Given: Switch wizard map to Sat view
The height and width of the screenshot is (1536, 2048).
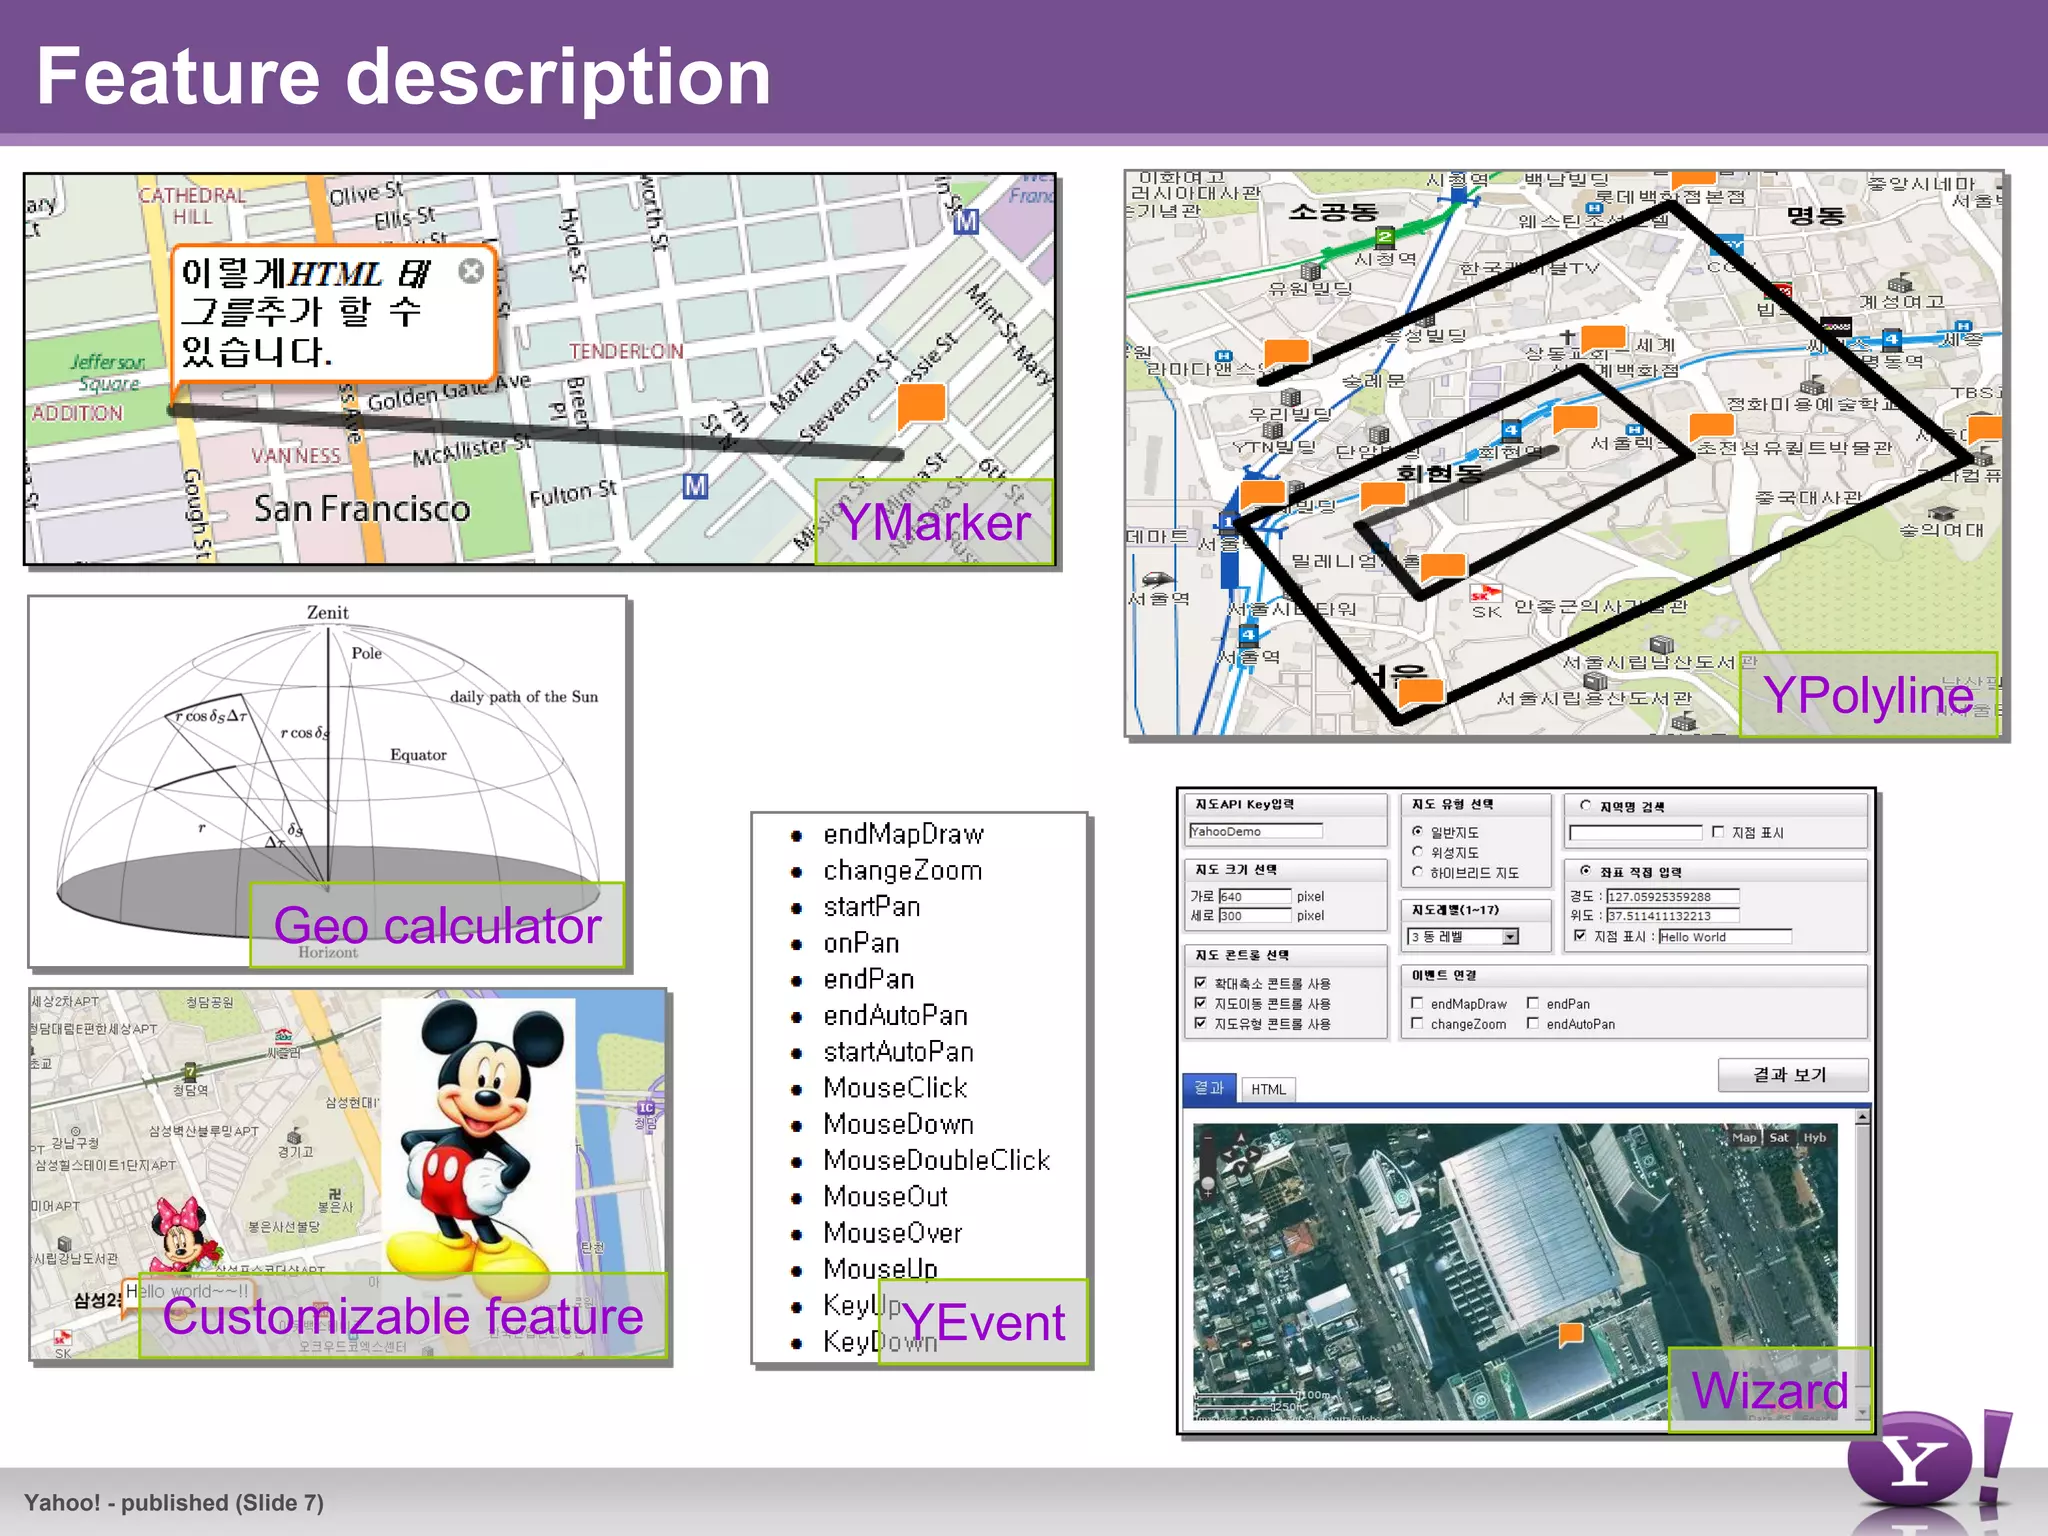Looking at the screenshot, I should (1779, 1138).
